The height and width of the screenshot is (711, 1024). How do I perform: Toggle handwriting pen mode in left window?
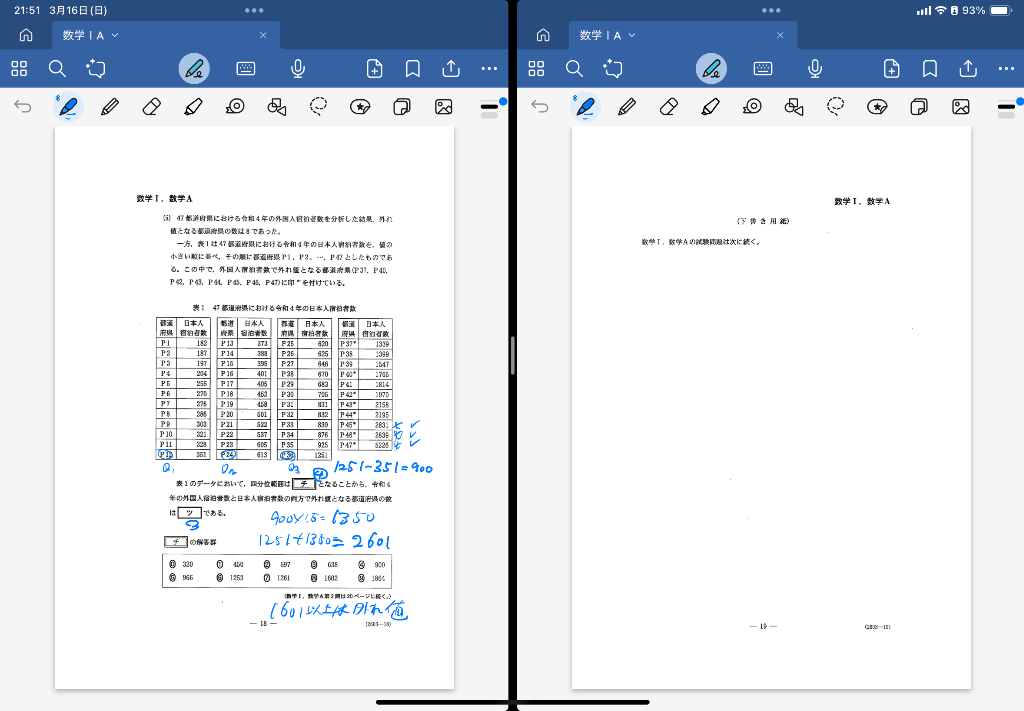[x=194, y=68]
